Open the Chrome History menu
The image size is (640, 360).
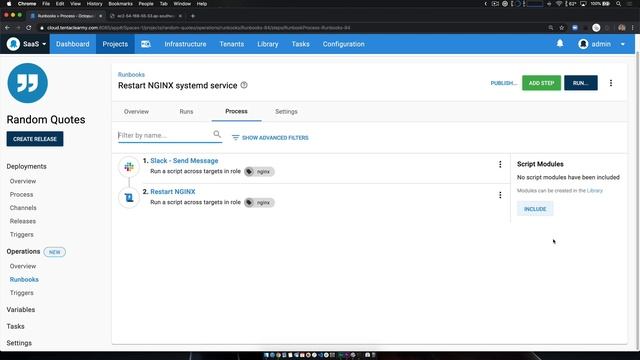94,4
